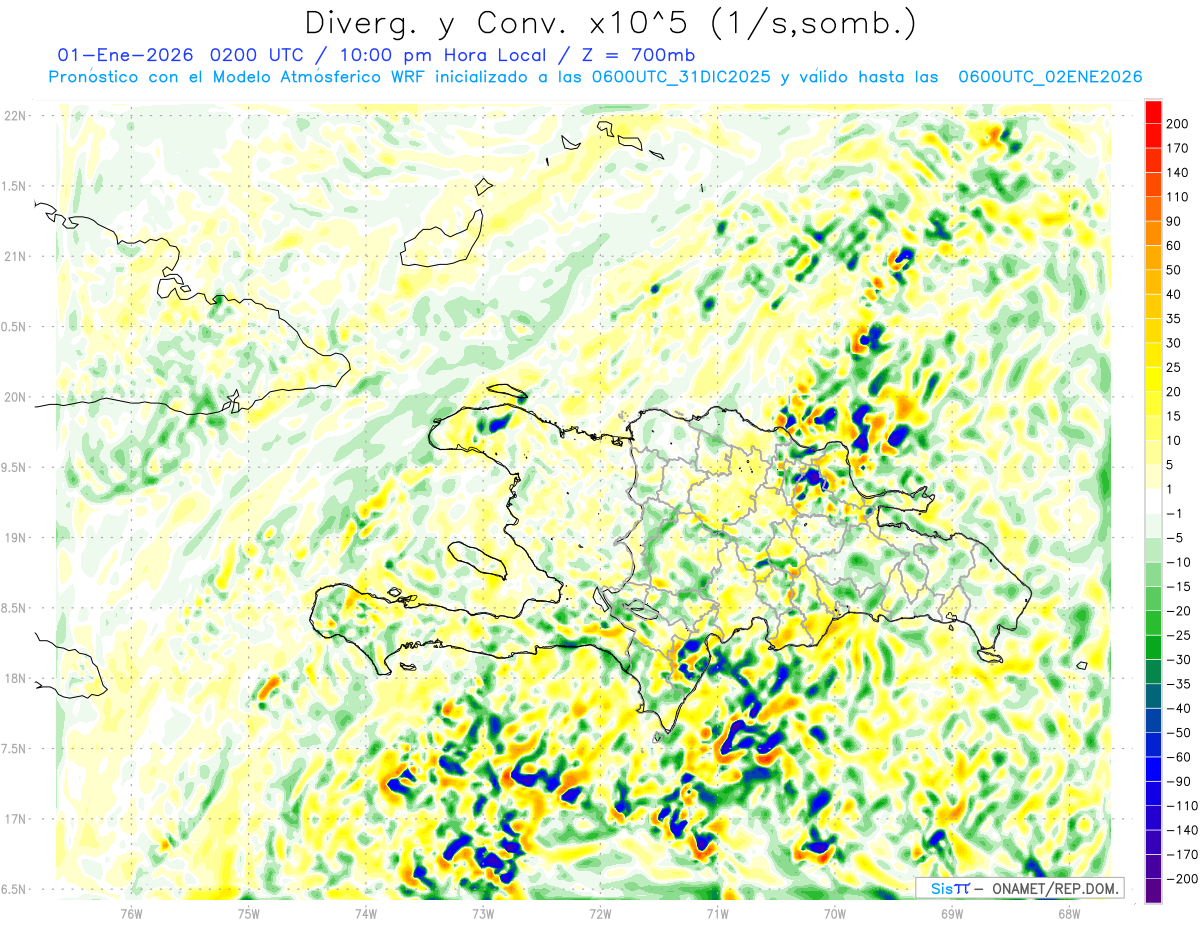Click the 73W longitude label
Screen dimensions: 1200x927
click(x=483, y=913)
